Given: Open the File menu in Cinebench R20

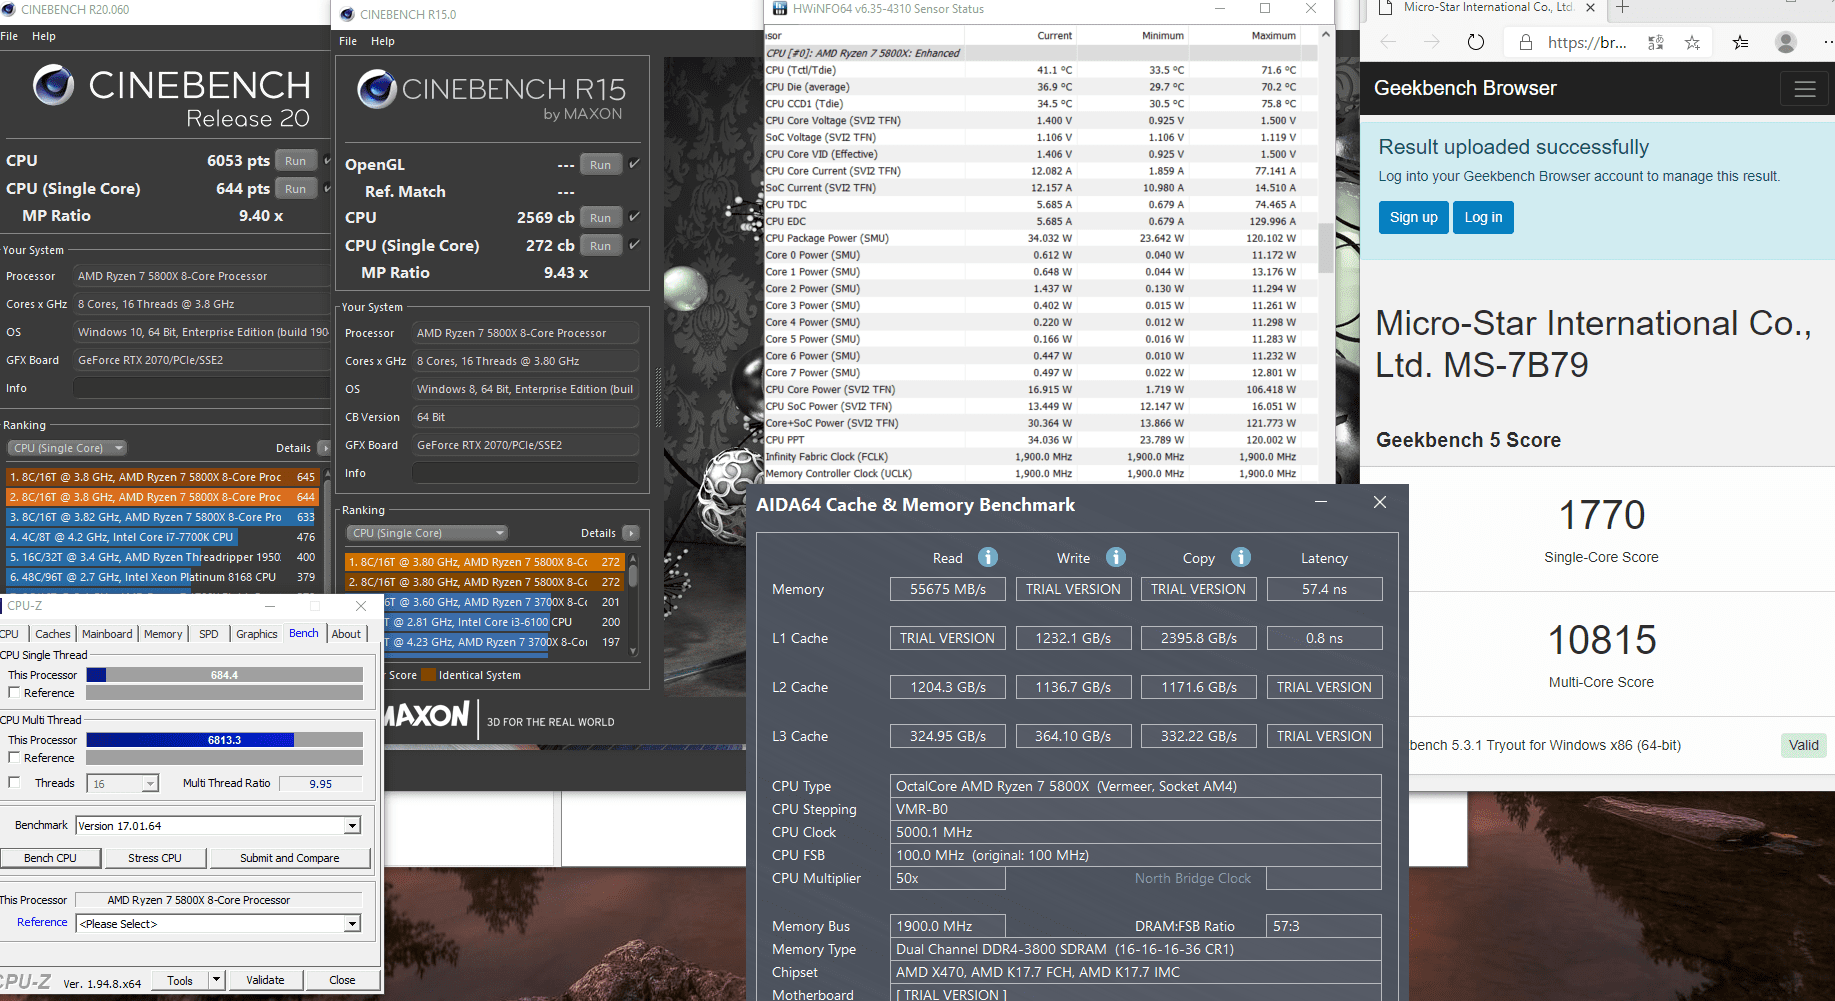Looking at the screenshot, I should pos(9,36).
